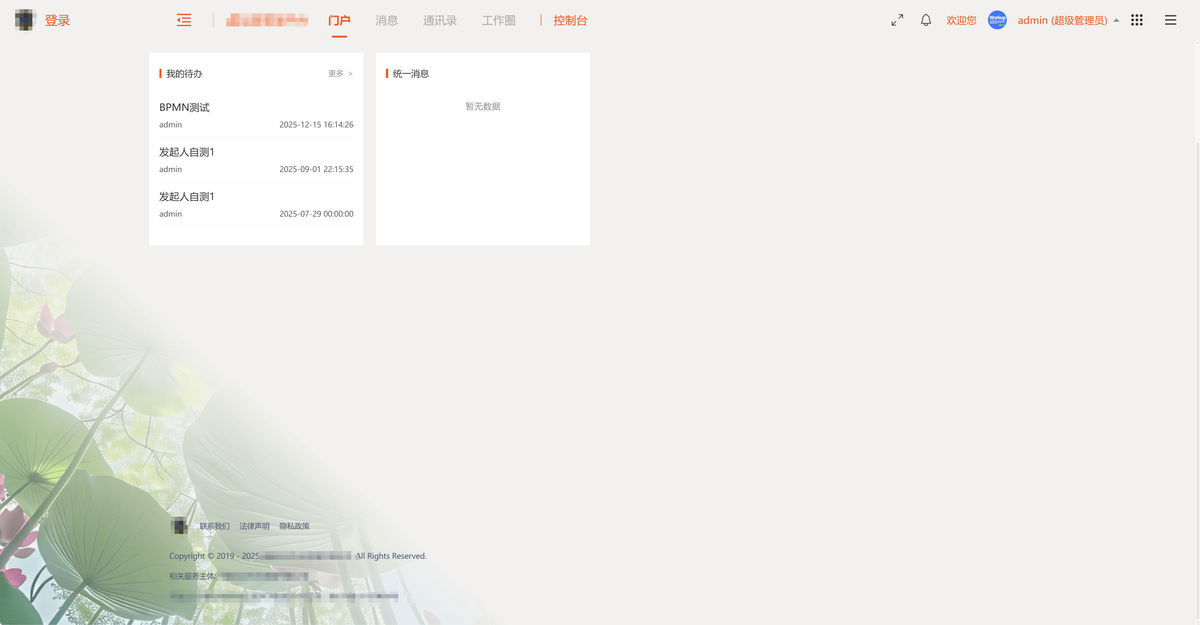This screenshot has width=1200, height=625.
Task: Open 发起人自测1 dated 2025-07-29
Action: coord(256,204)
